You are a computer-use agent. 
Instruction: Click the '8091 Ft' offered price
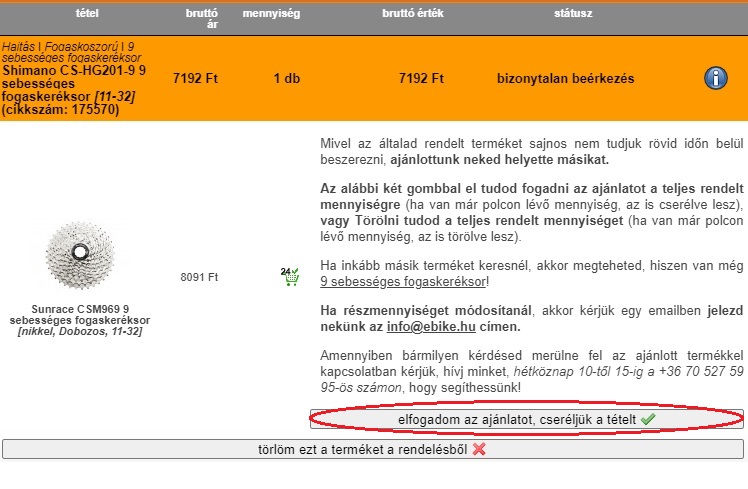coord(199,277)
